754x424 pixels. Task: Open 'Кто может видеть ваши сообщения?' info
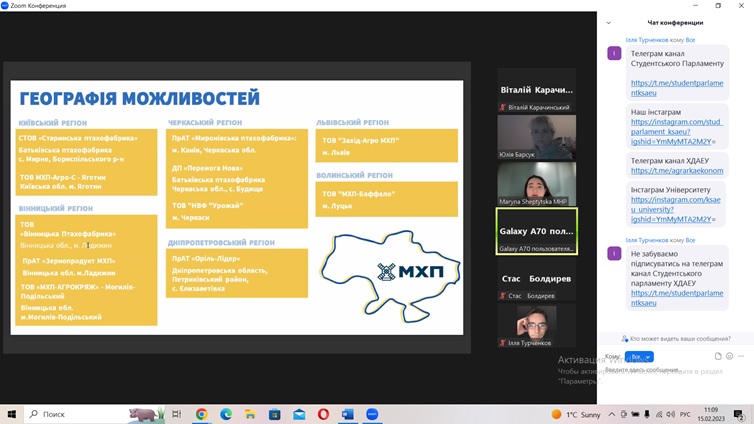pyautogui.click(x=676, y=338)
